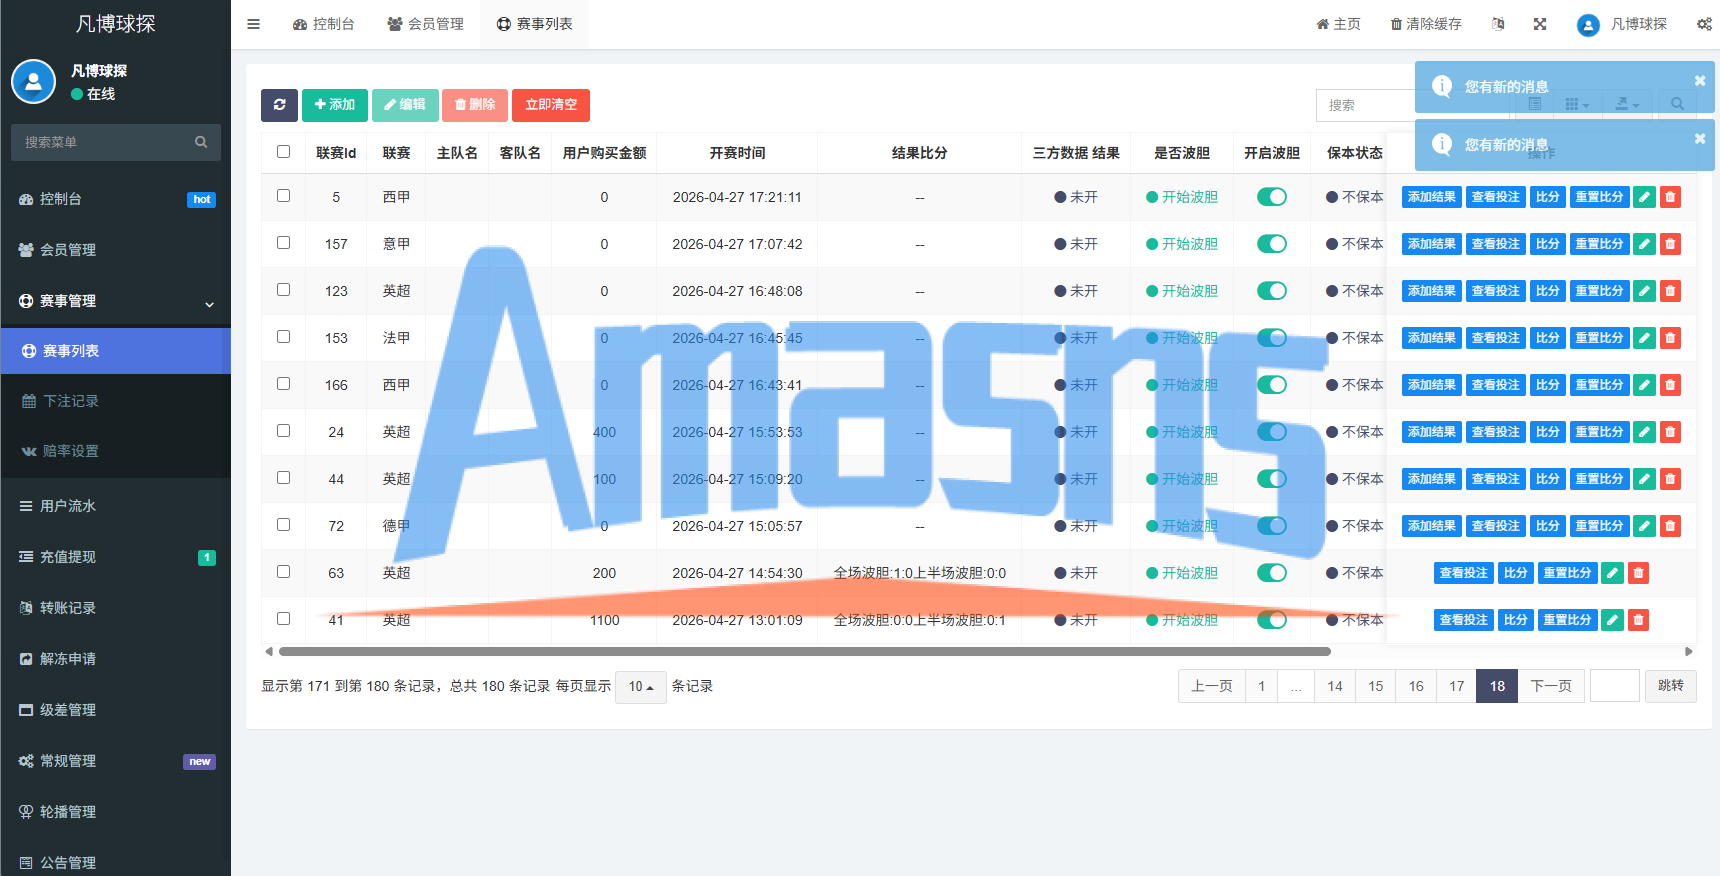1720x876 pixels.
Task: Click 添加结果 button for row 5
Action: (1431, 197)
